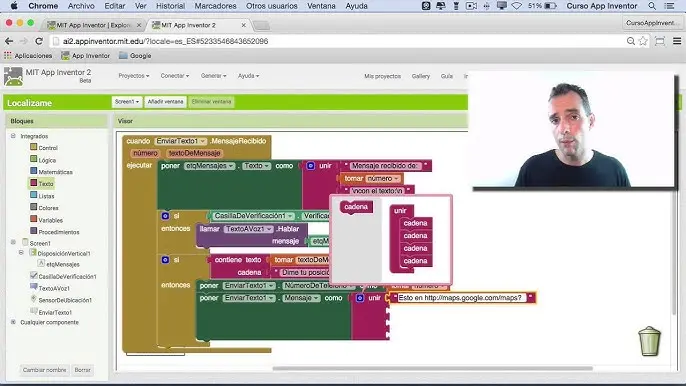The height and width of the screenshot is (386, 686).
Task: Click the App Inventor bookmark in bookmarks bar
Action: [86, 56]
